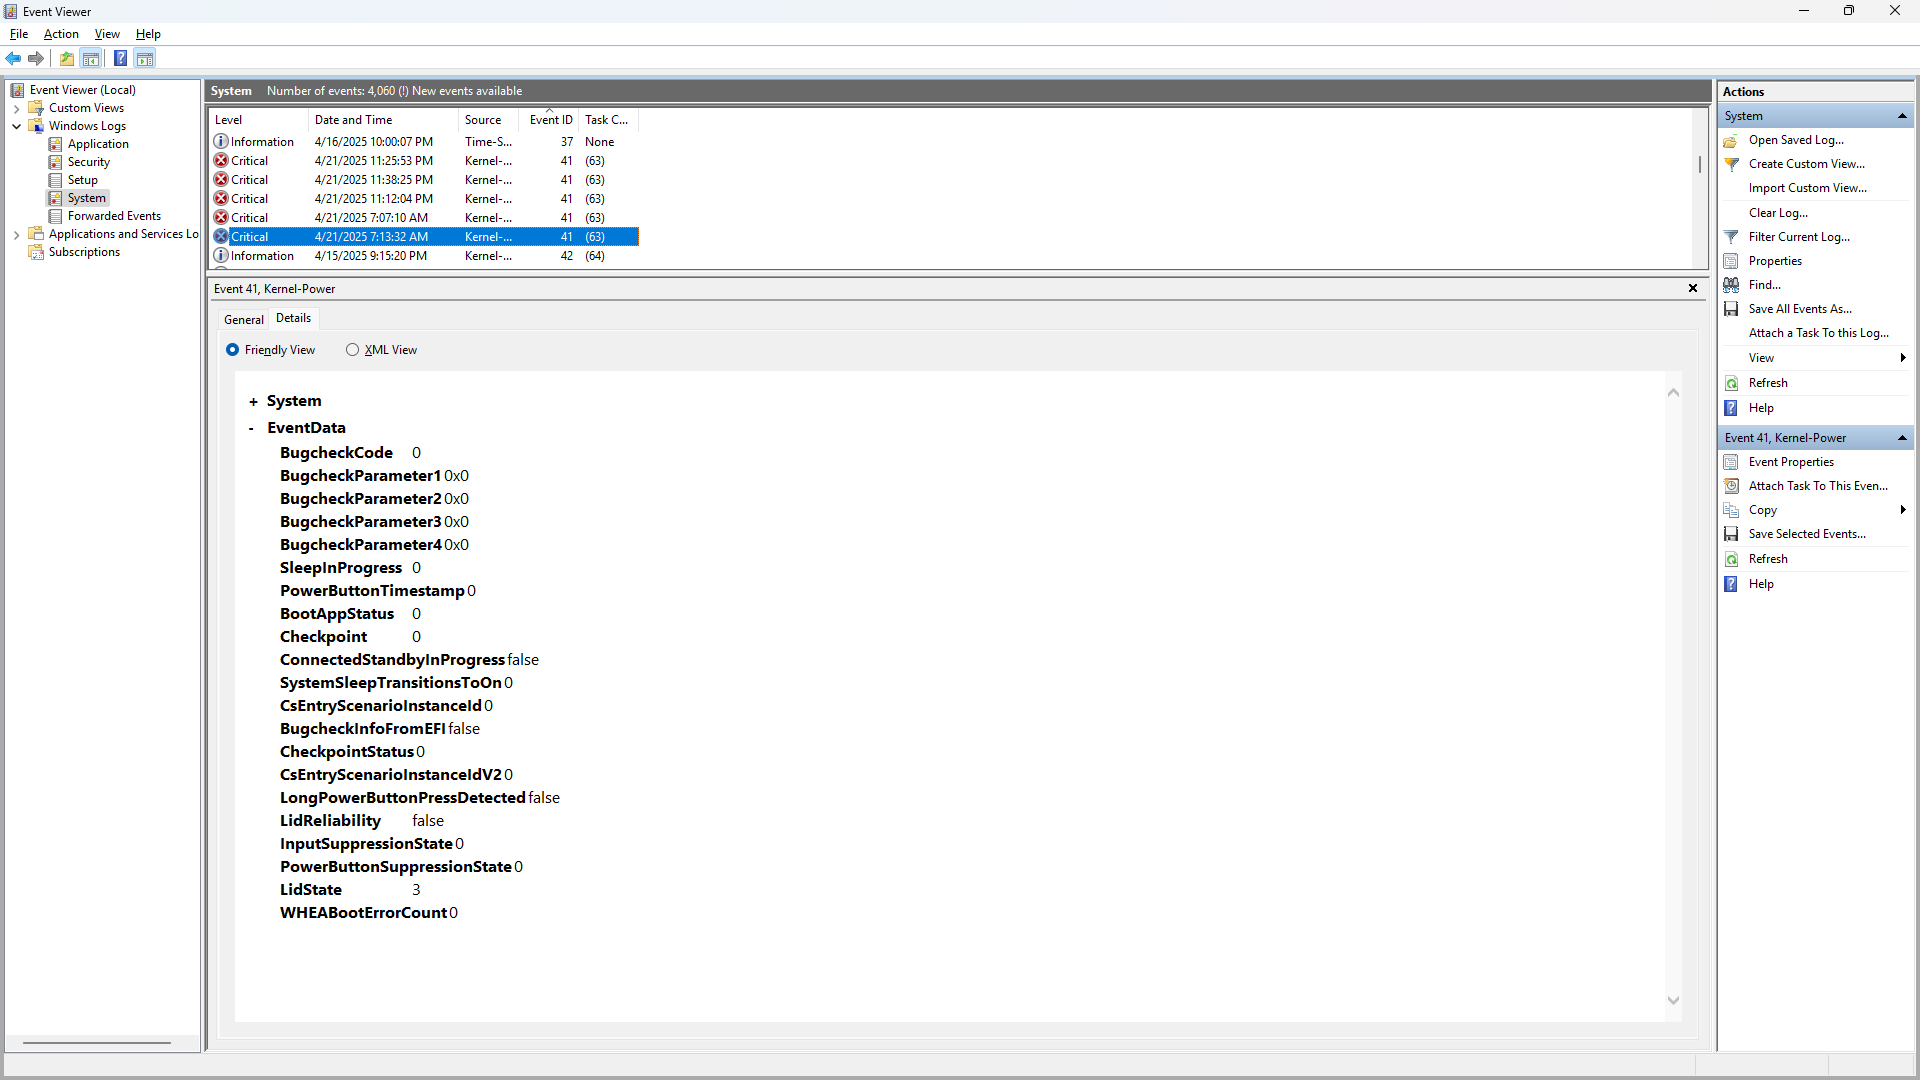
Task: Sort events by Date and Time column
Action: click(x=383, y=120)
